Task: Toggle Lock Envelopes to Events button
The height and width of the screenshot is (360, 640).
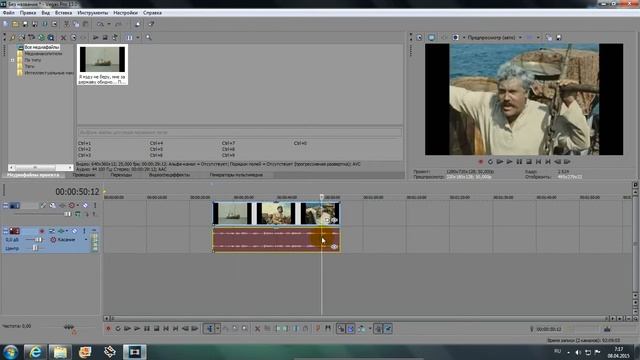Action: click(x=378, y=328)
